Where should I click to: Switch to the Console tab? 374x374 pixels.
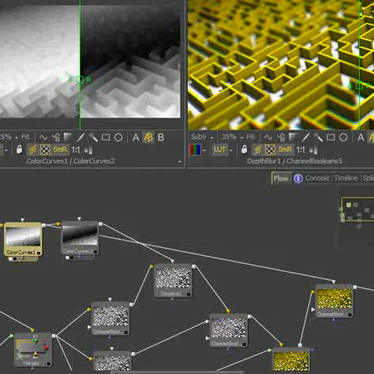tap(317, 178)
